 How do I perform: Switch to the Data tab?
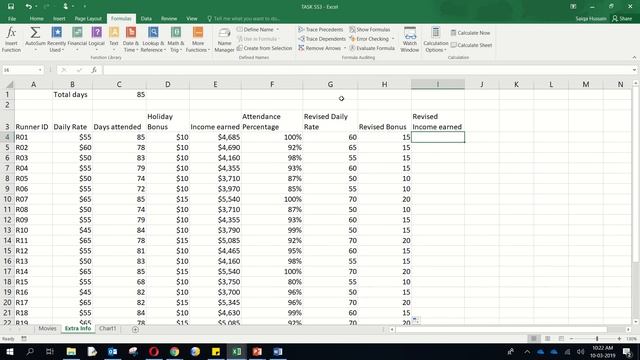tap(146, 18)
